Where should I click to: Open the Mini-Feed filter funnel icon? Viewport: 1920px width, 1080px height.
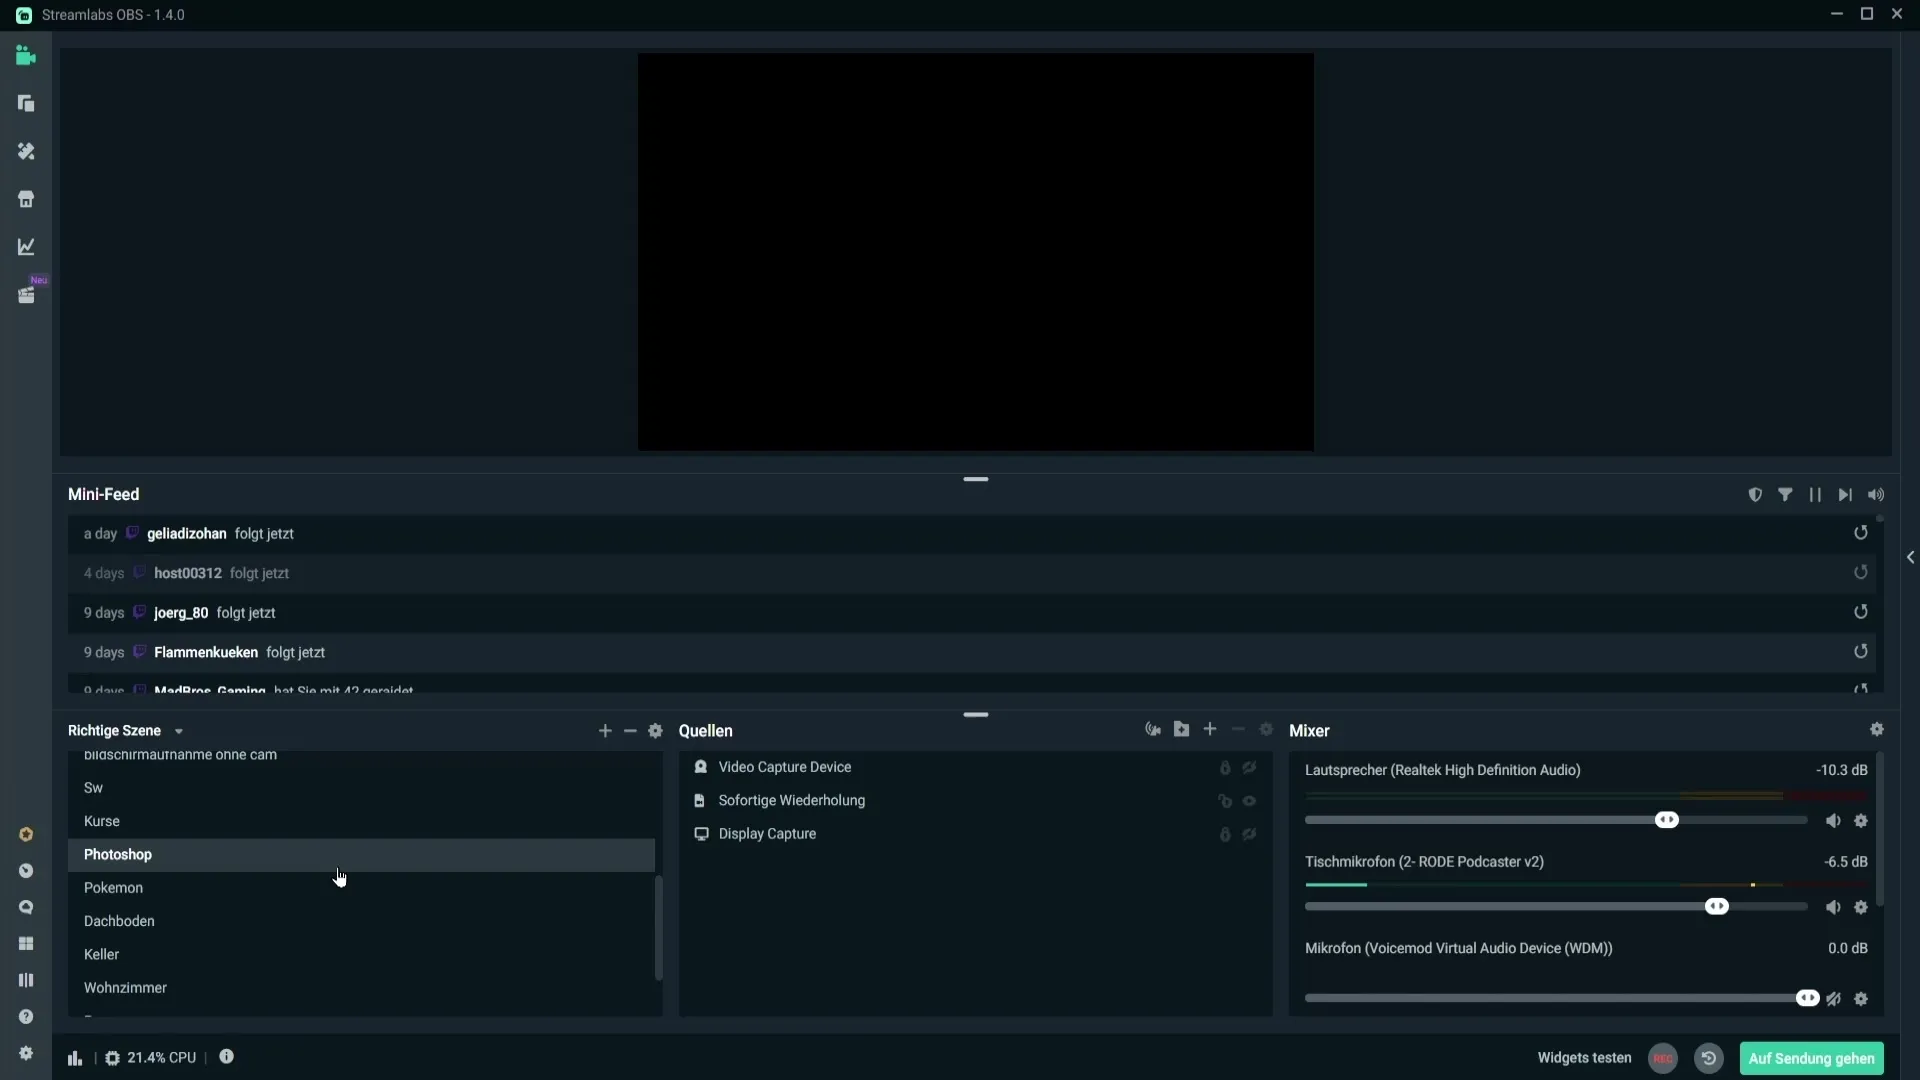(1785, 495)
